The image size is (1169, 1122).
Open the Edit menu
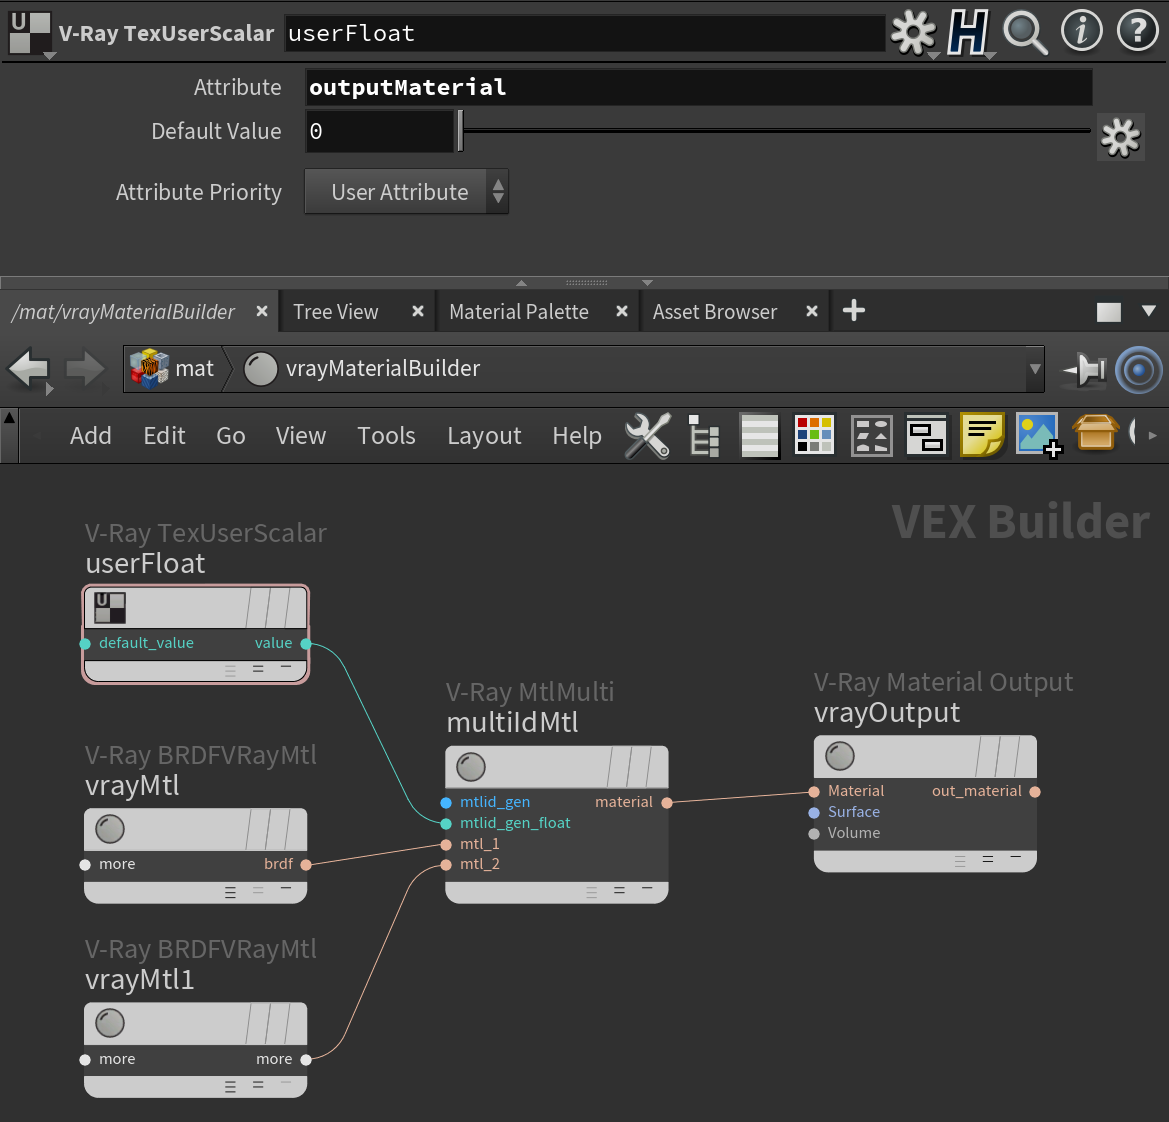164,435
